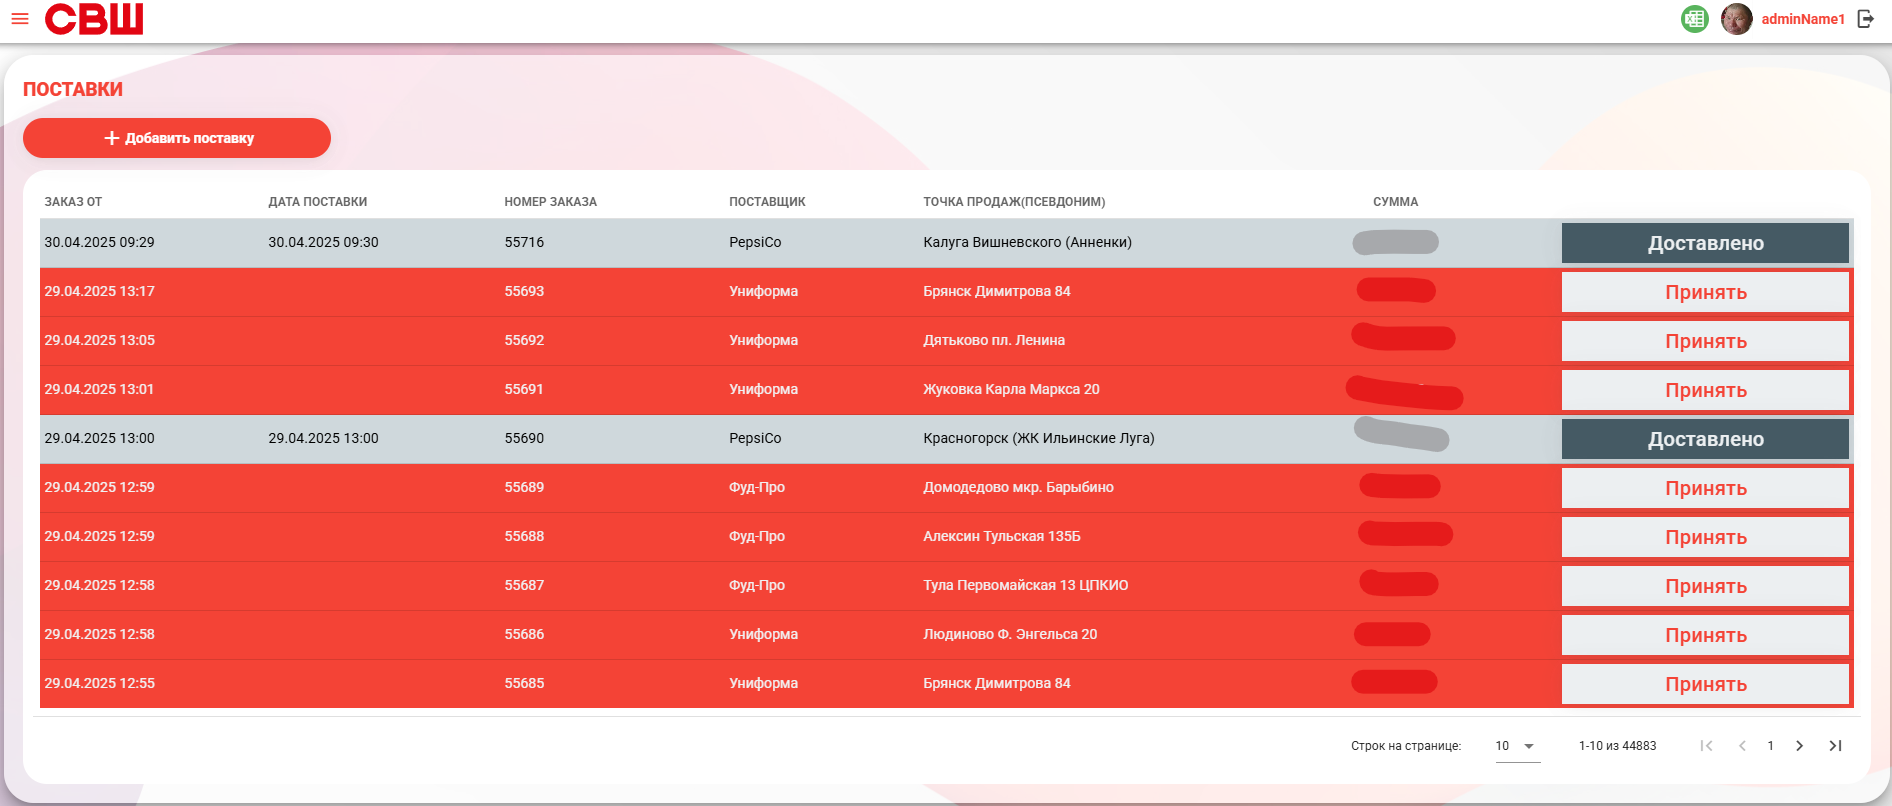Click Добавить поставку button
The width and height of the screenshot is (1892, 806).
pyautogui.click(x=177, y=138)
